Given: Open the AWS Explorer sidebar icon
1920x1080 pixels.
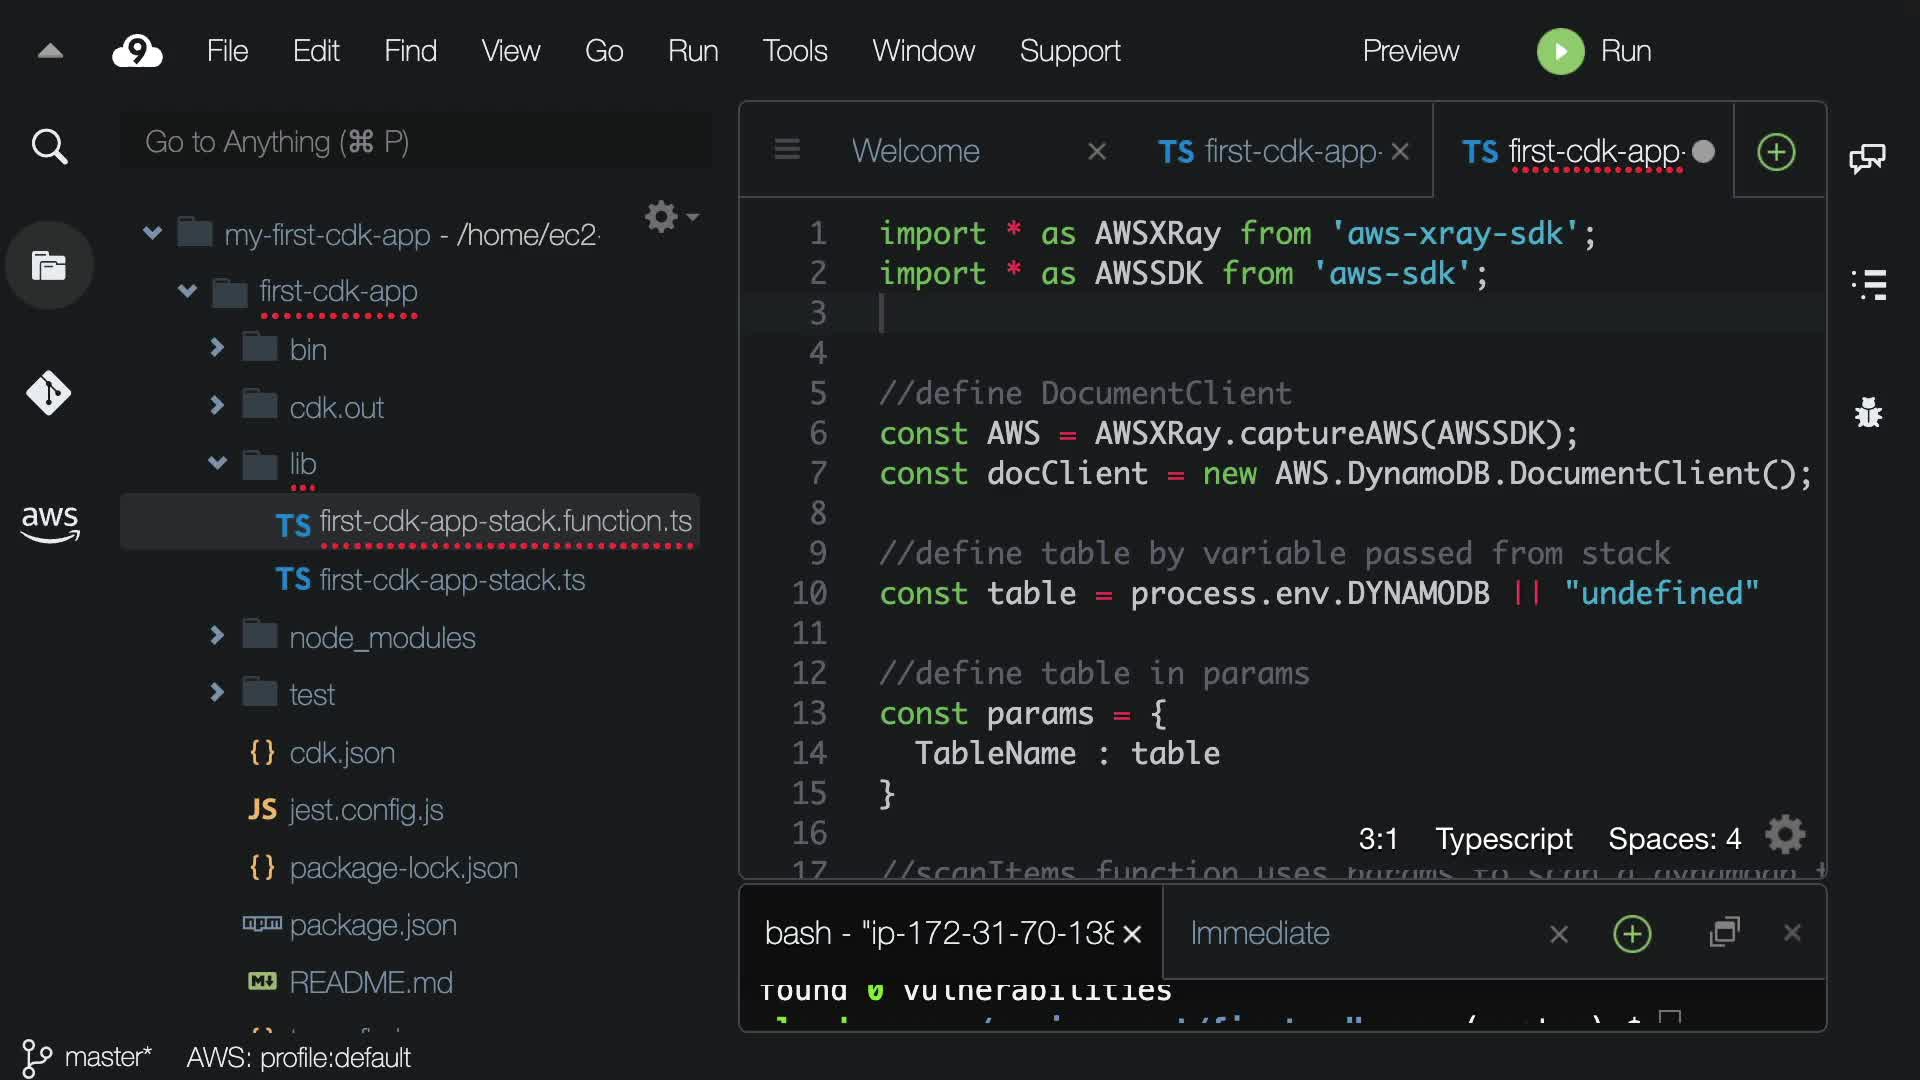Looking at the screenshot, I should click(x=49, y=522).
